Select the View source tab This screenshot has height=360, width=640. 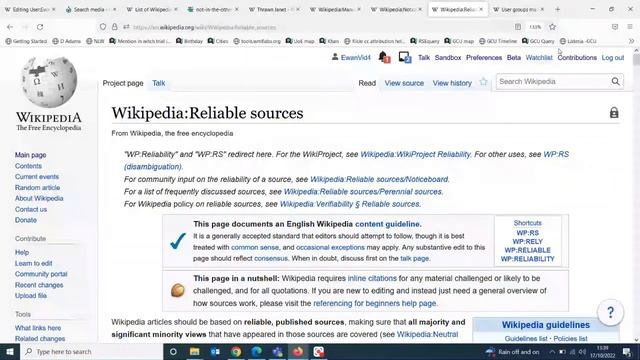coord(404,83)
